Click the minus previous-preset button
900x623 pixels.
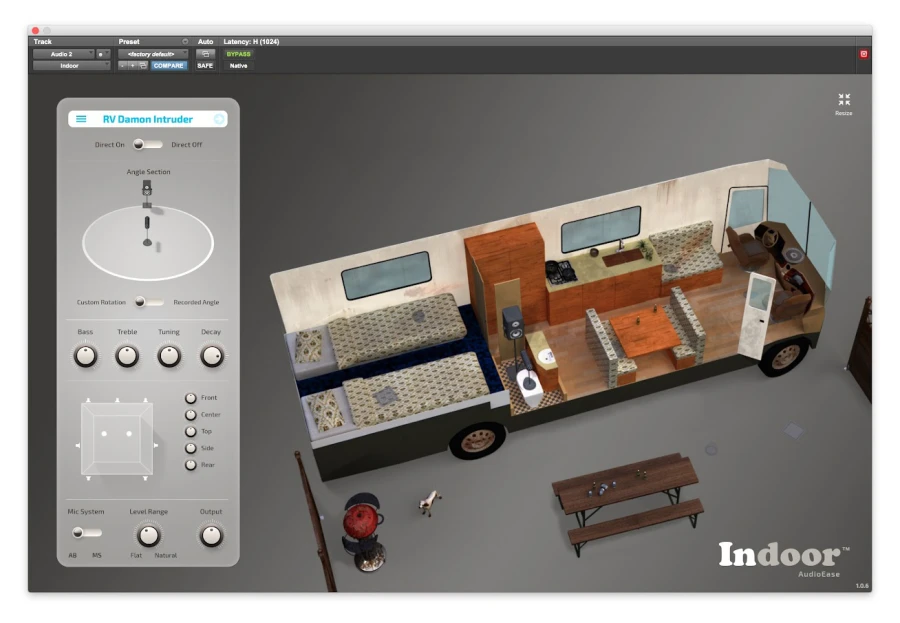coord(122,65)
